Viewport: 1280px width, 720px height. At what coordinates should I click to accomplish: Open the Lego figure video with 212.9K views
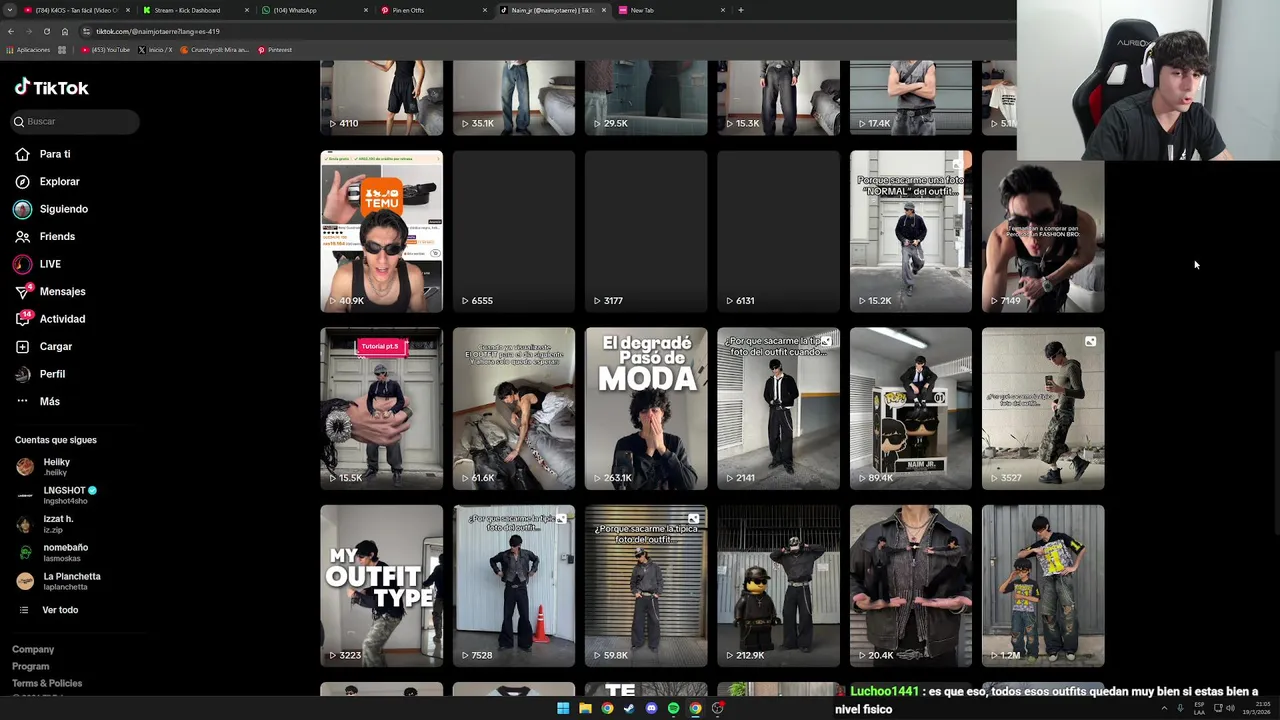pyautogui.click(x=778, y=585)
